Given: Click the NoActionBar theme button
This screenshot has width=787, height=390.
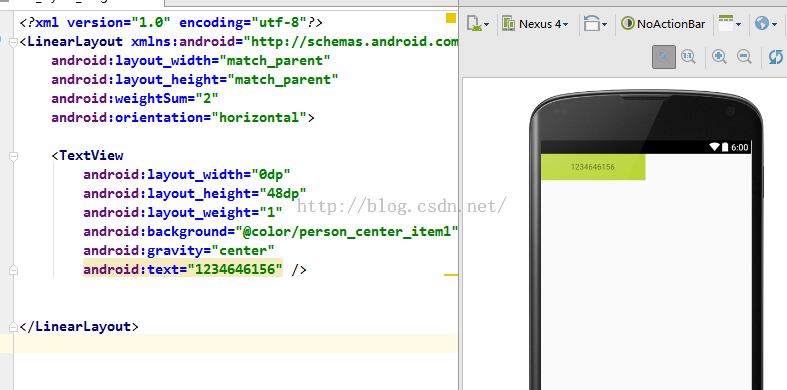Looking at the screenshot, I should coord(663,24).
